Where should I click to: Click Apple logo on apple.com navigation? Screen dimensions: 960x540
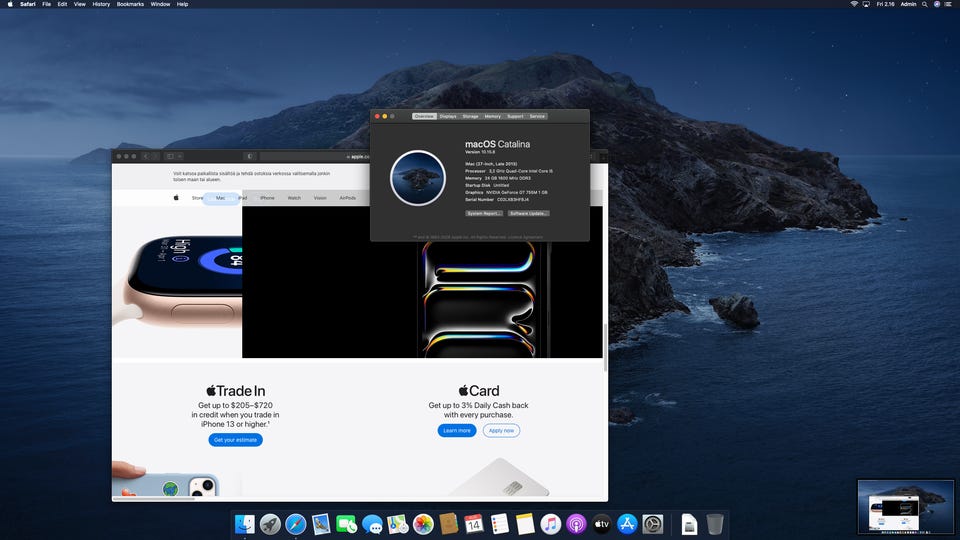pos(176,198)
